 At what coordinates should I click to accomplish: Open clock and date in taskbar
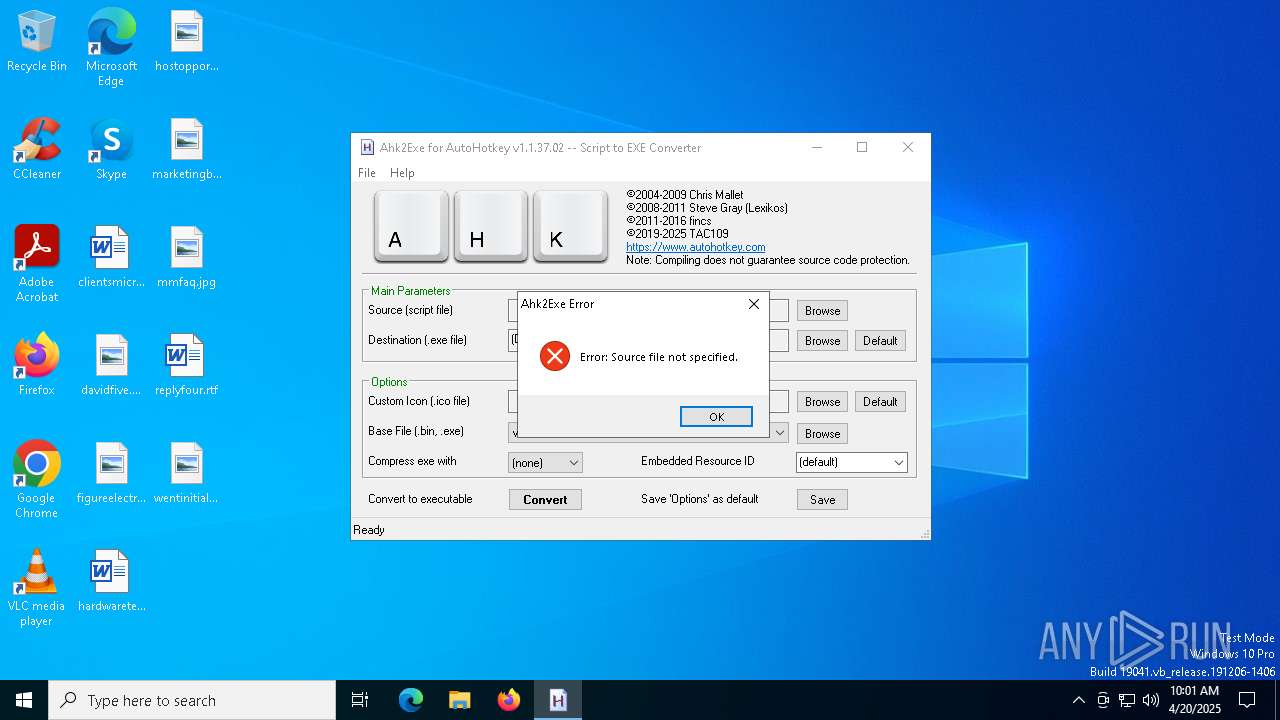pyautogui.click(x=1194, y=700)
